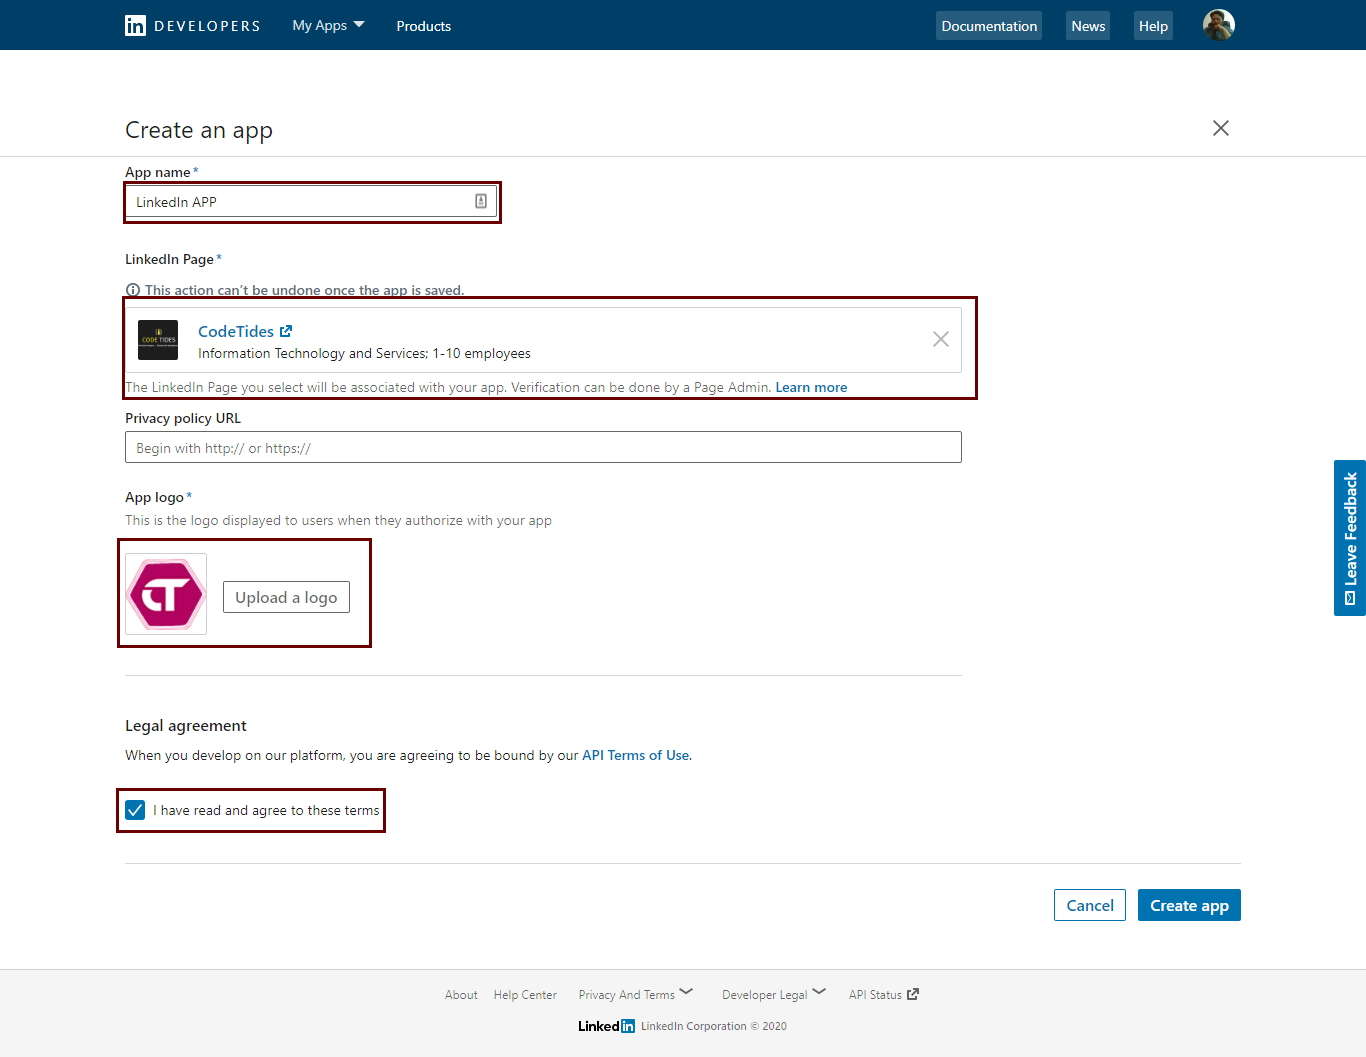Click the info icon beside undo warning

pos(132,290)
